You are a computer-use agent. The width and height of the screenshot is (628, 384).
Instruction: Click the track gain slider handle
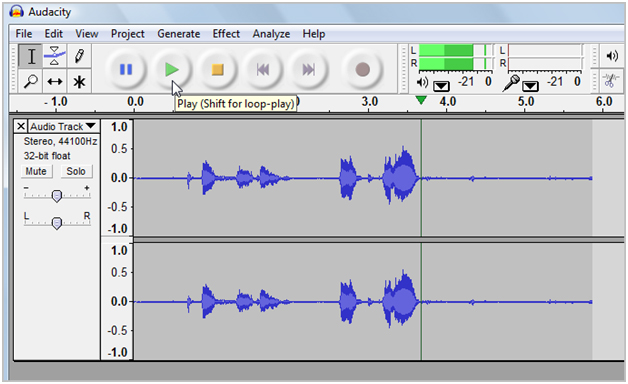point(57,196)
